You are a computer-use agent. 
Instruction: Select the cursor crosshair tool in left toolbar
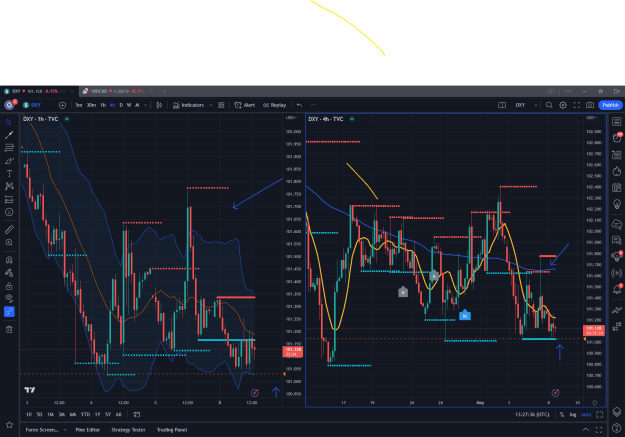(x=9, y=122)
